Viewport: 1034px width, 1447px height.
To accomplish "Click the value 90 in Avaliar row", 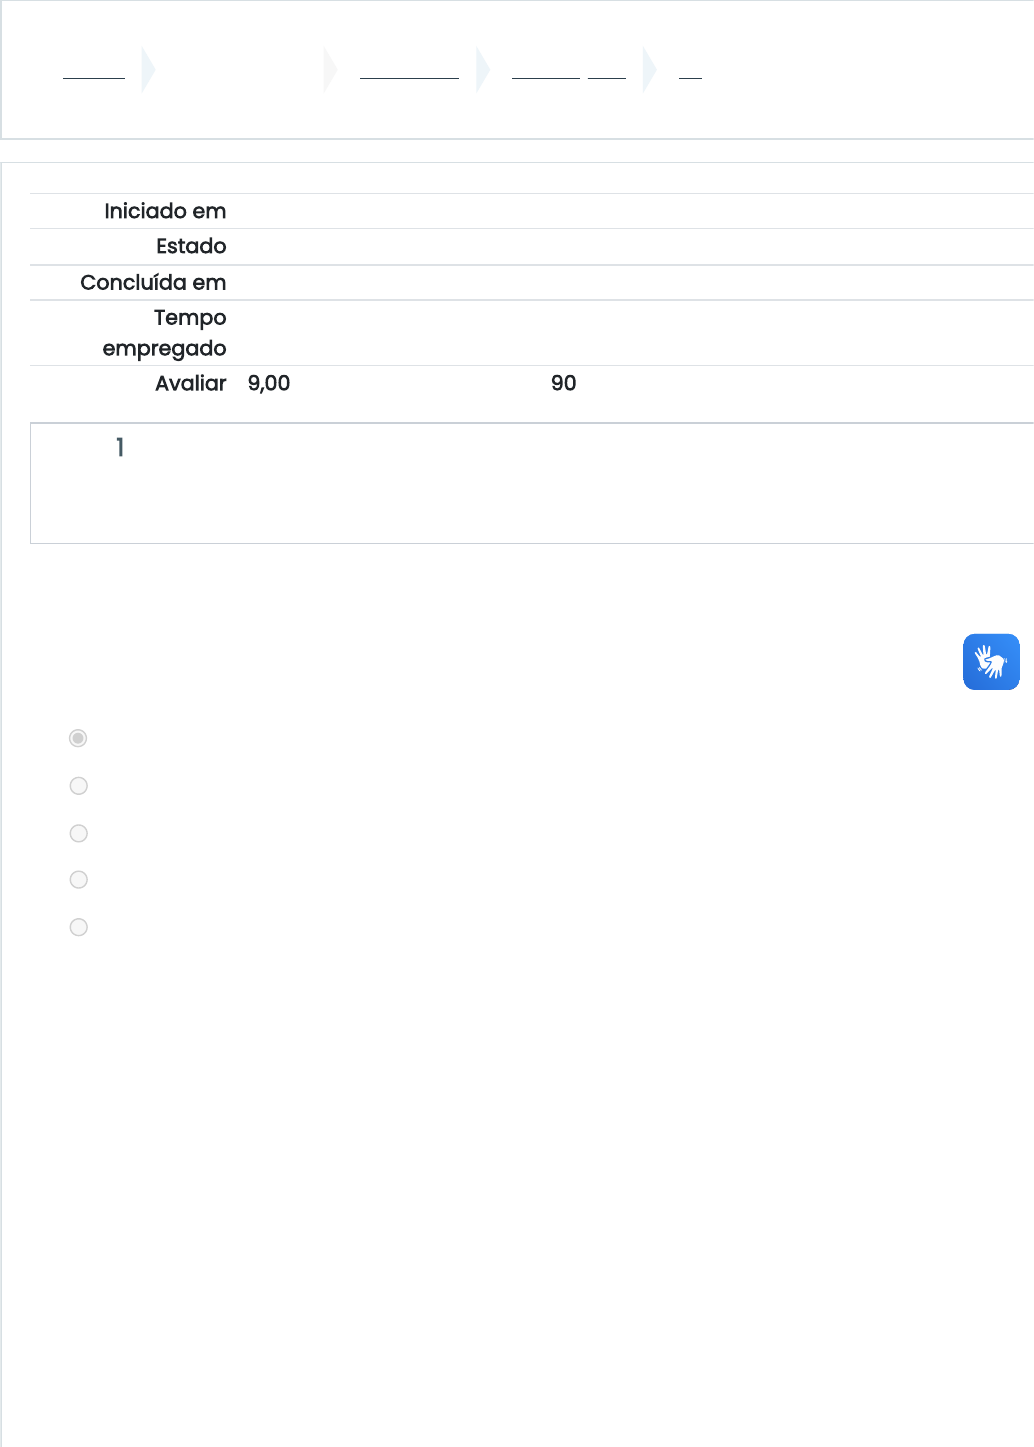I will (x=564, y=383).
